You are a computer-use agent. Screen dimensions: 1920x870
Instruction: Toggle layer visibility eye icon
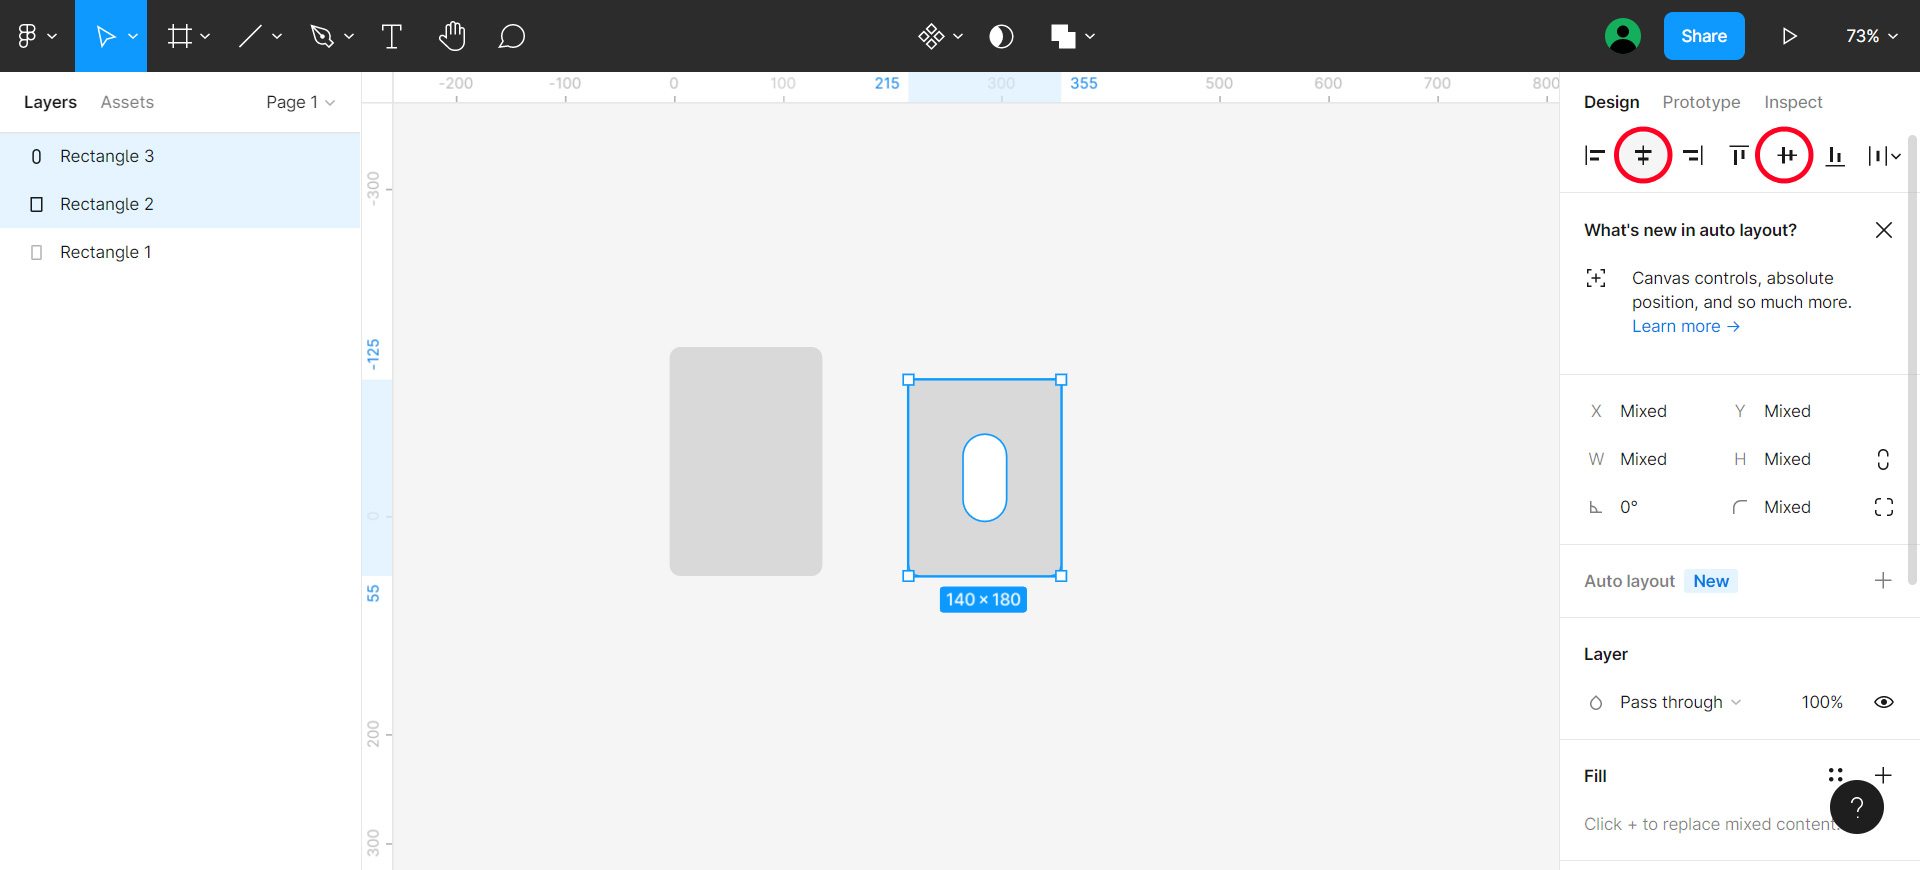tap(1883, 702)
